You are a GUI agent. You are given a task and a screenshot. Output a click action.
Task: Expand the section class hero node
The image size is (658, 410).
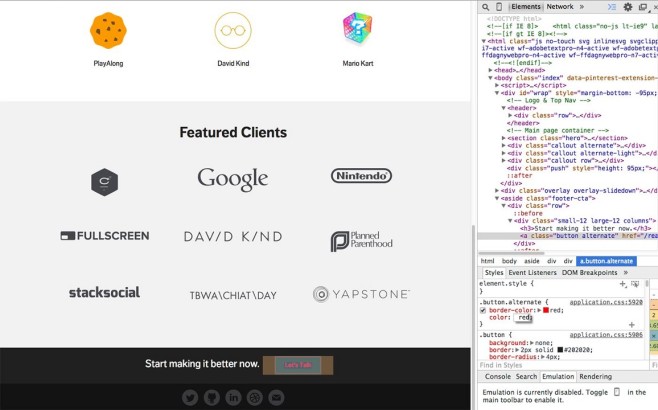click(504, 138)
